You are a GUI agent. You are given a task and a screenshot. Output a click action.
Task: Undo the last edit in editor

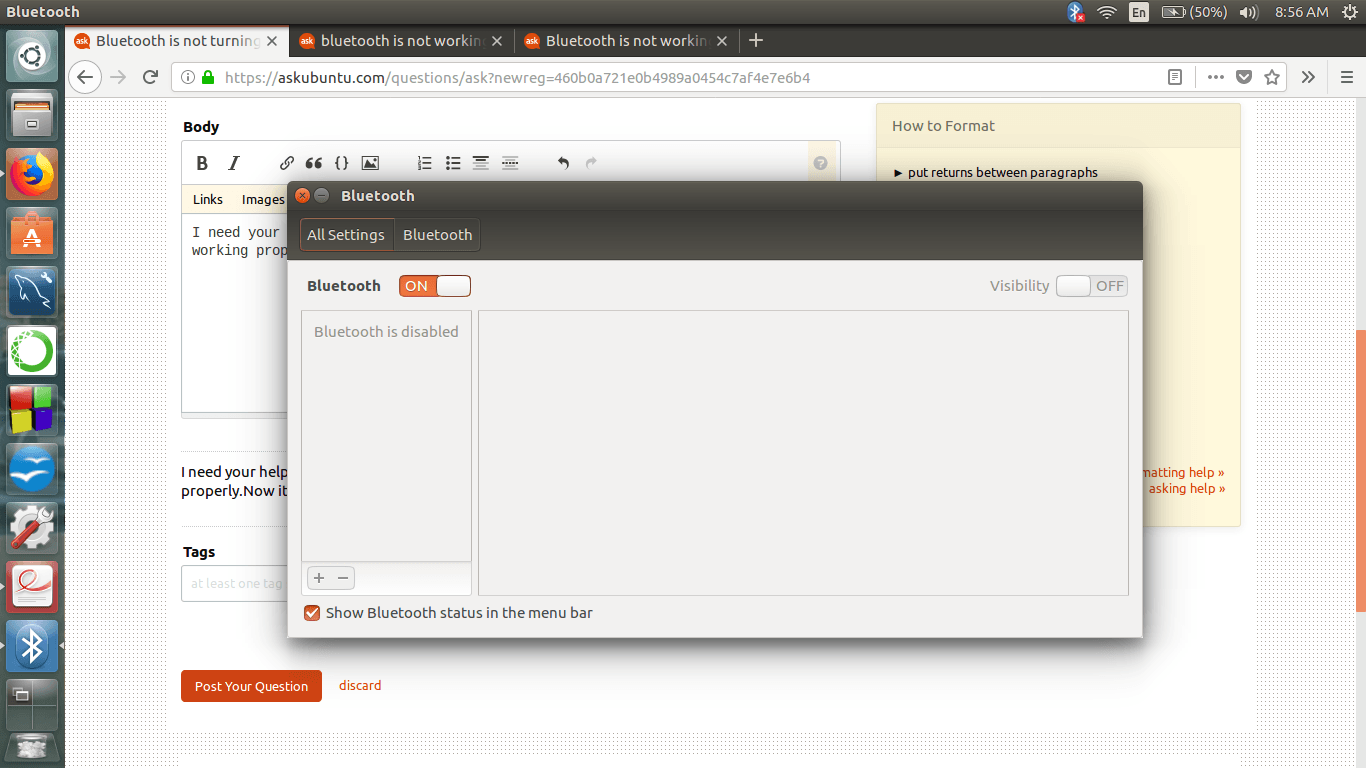coord(563,163)
